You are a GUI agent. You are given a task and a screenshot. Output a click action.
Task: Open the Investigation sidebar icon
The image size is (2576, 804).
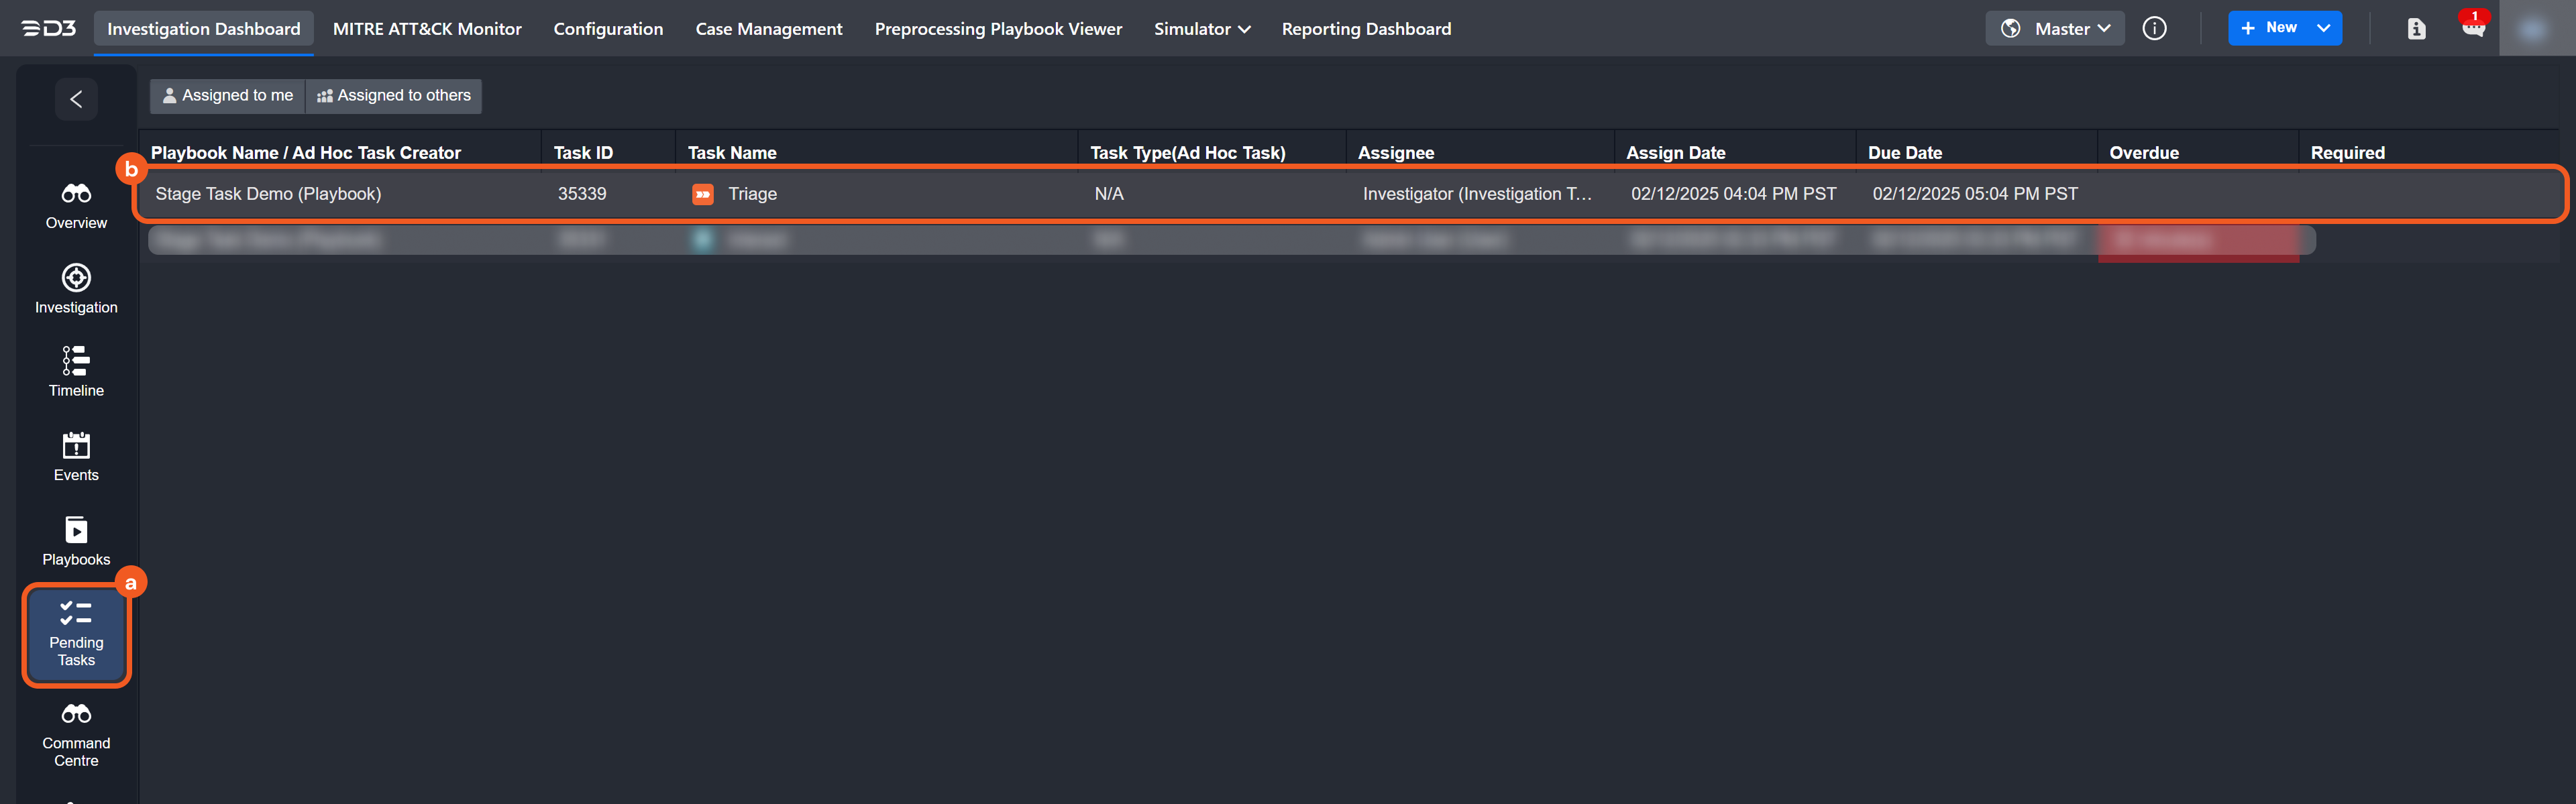(76, 288)
